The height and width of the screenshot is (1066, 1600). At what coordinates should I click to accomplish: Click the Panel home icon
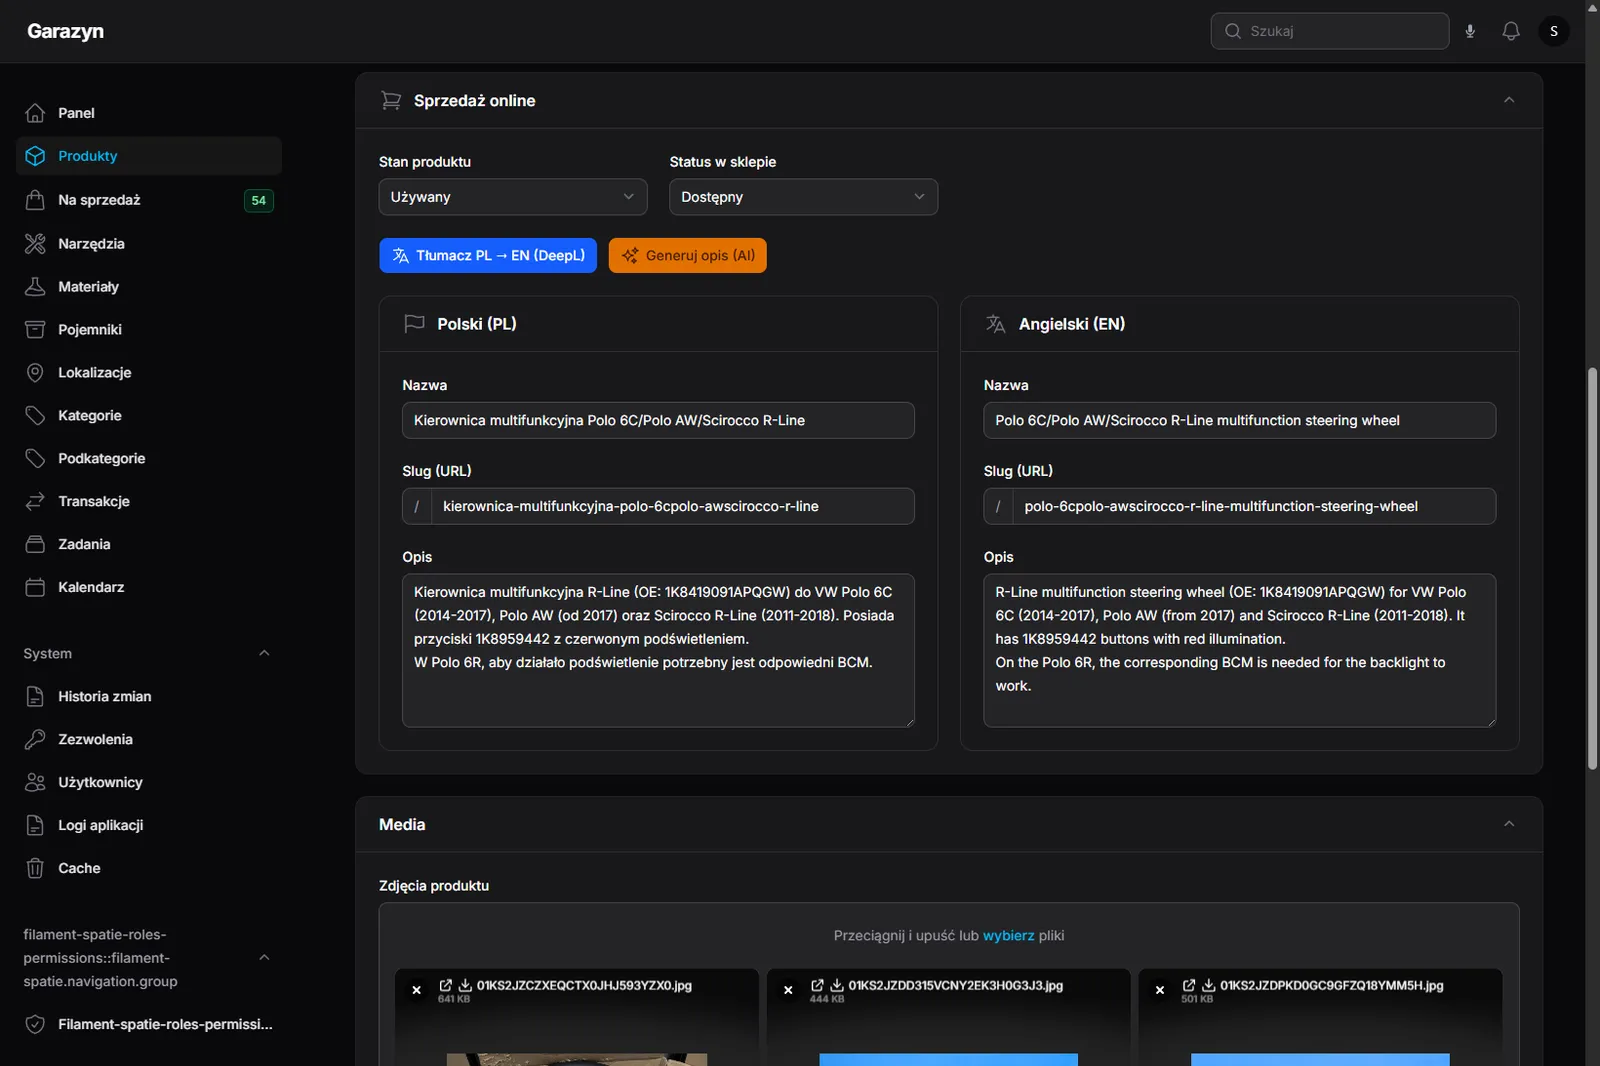[35, 113]
